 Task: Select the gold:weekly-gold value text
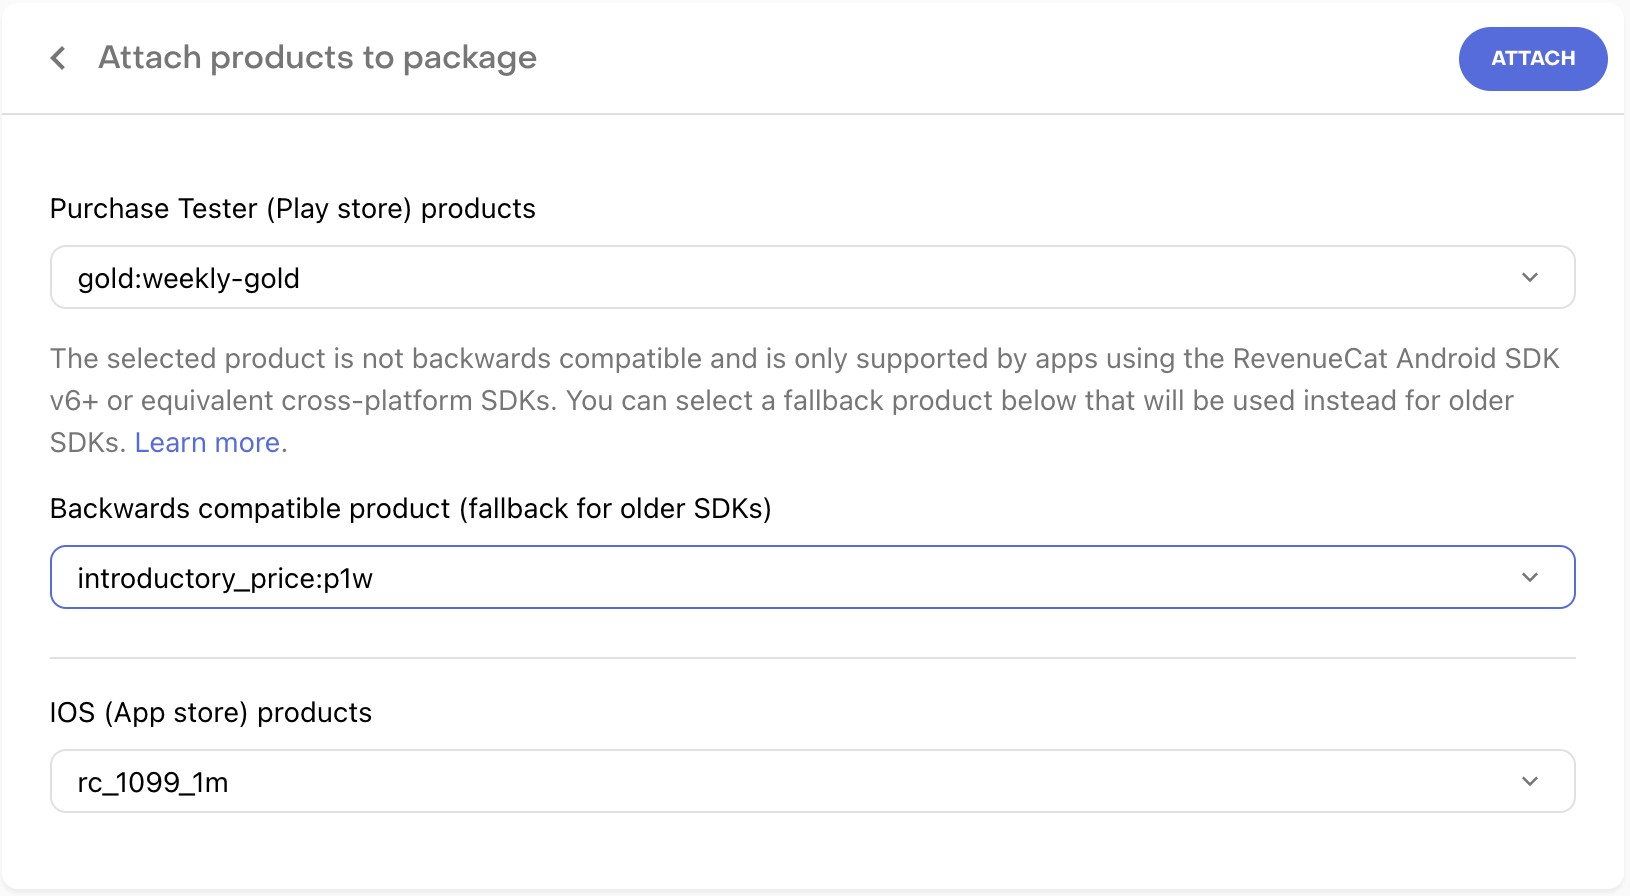point(188,278)
